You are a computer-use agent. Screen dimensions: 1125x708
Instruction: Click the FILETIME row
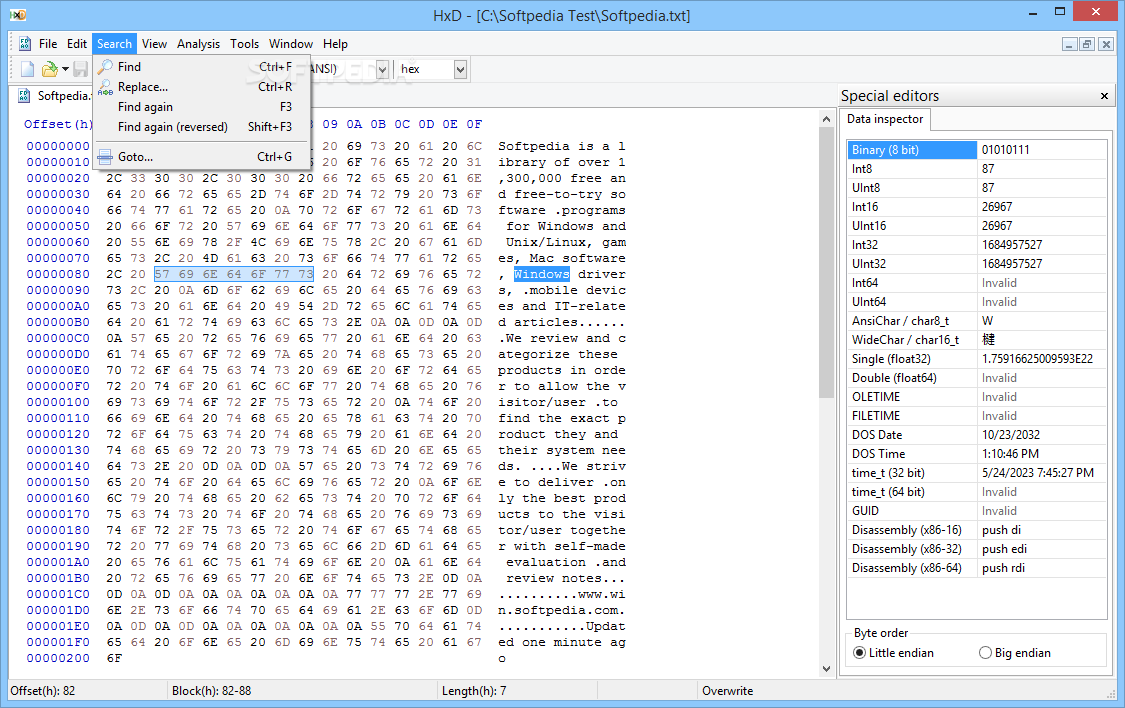point(976,416)
